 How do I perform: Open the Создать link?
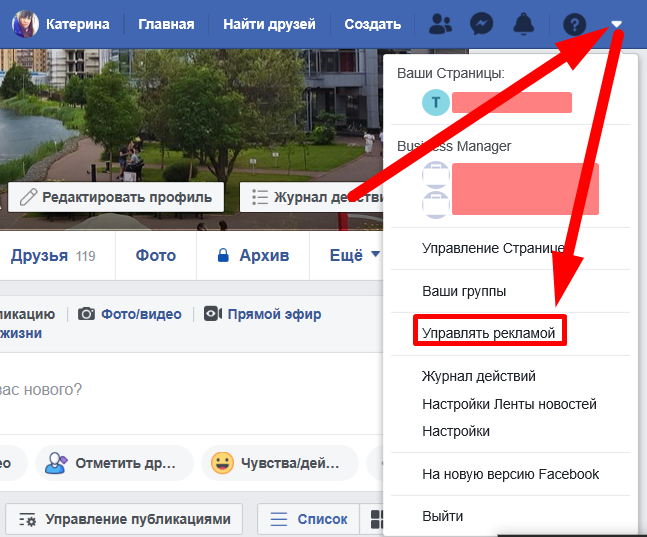(x=373, y=24)
